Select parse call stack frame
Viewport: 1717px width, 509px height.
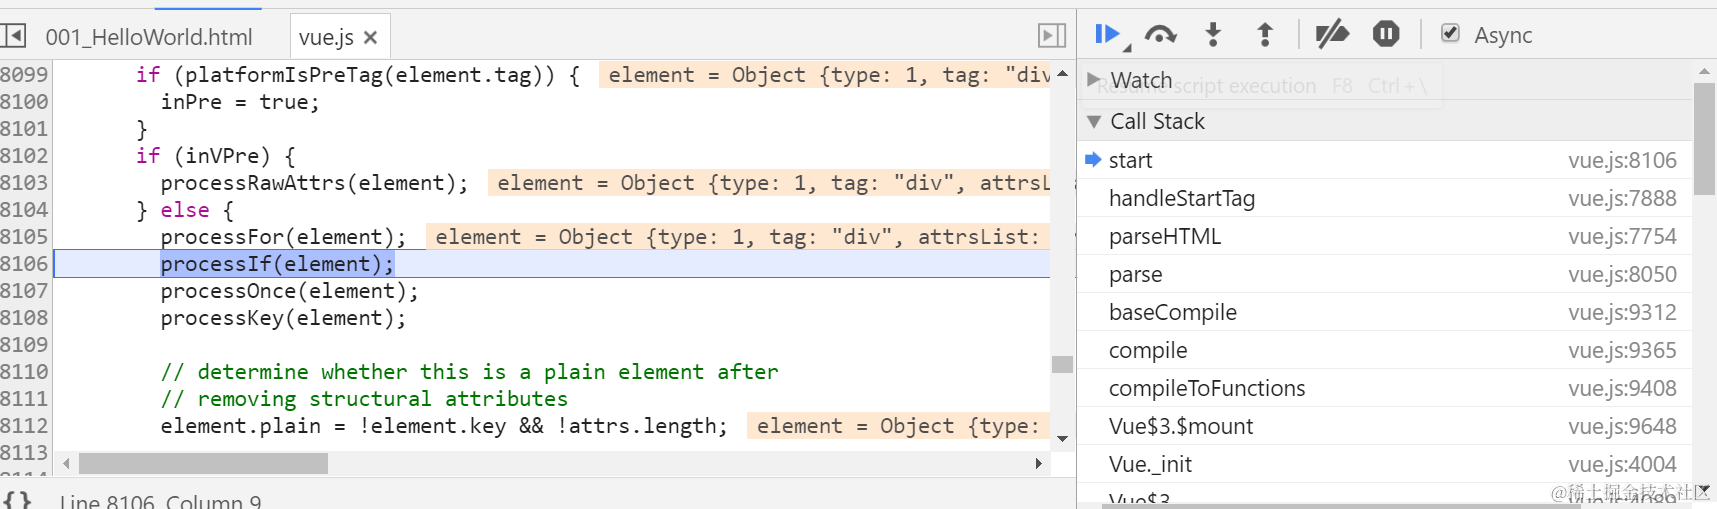pos(1385,274)
